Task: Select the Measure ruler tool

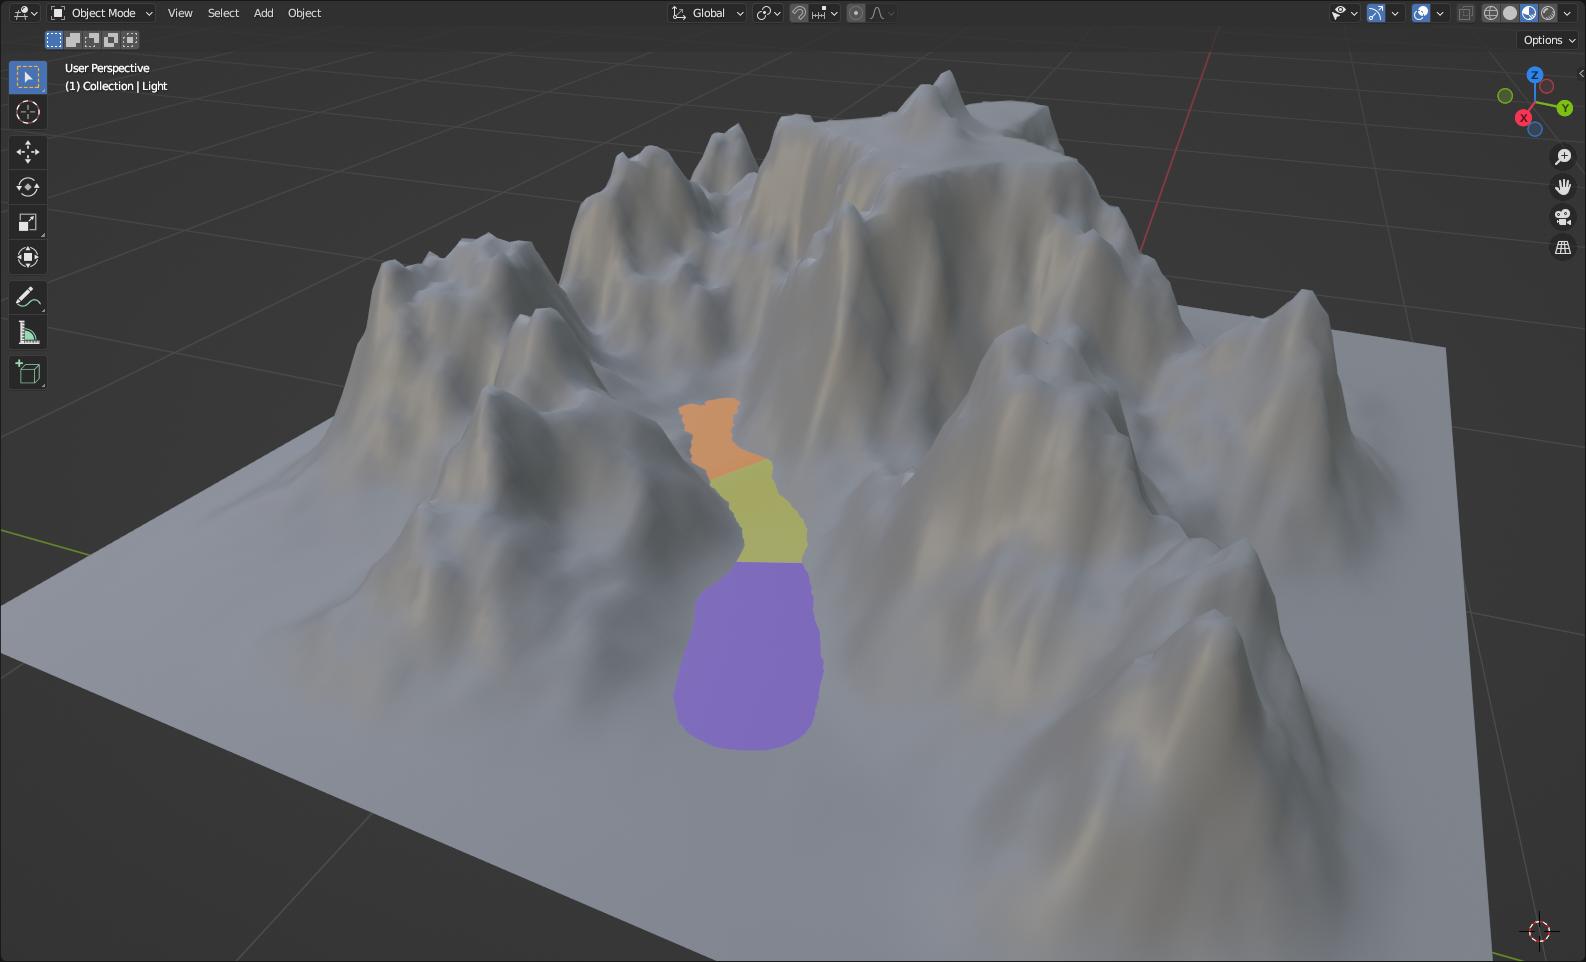Action: click(x=28, y=333)
